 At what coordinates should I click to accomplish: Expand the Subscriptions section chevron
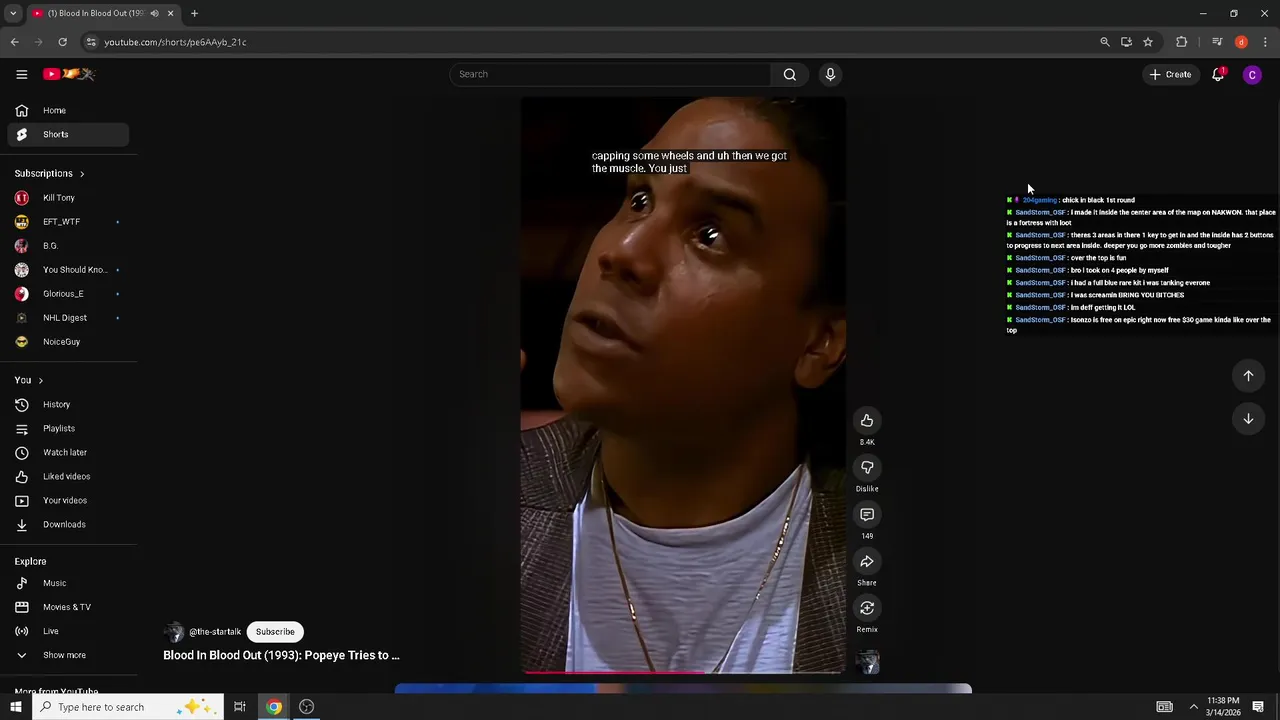82,174
